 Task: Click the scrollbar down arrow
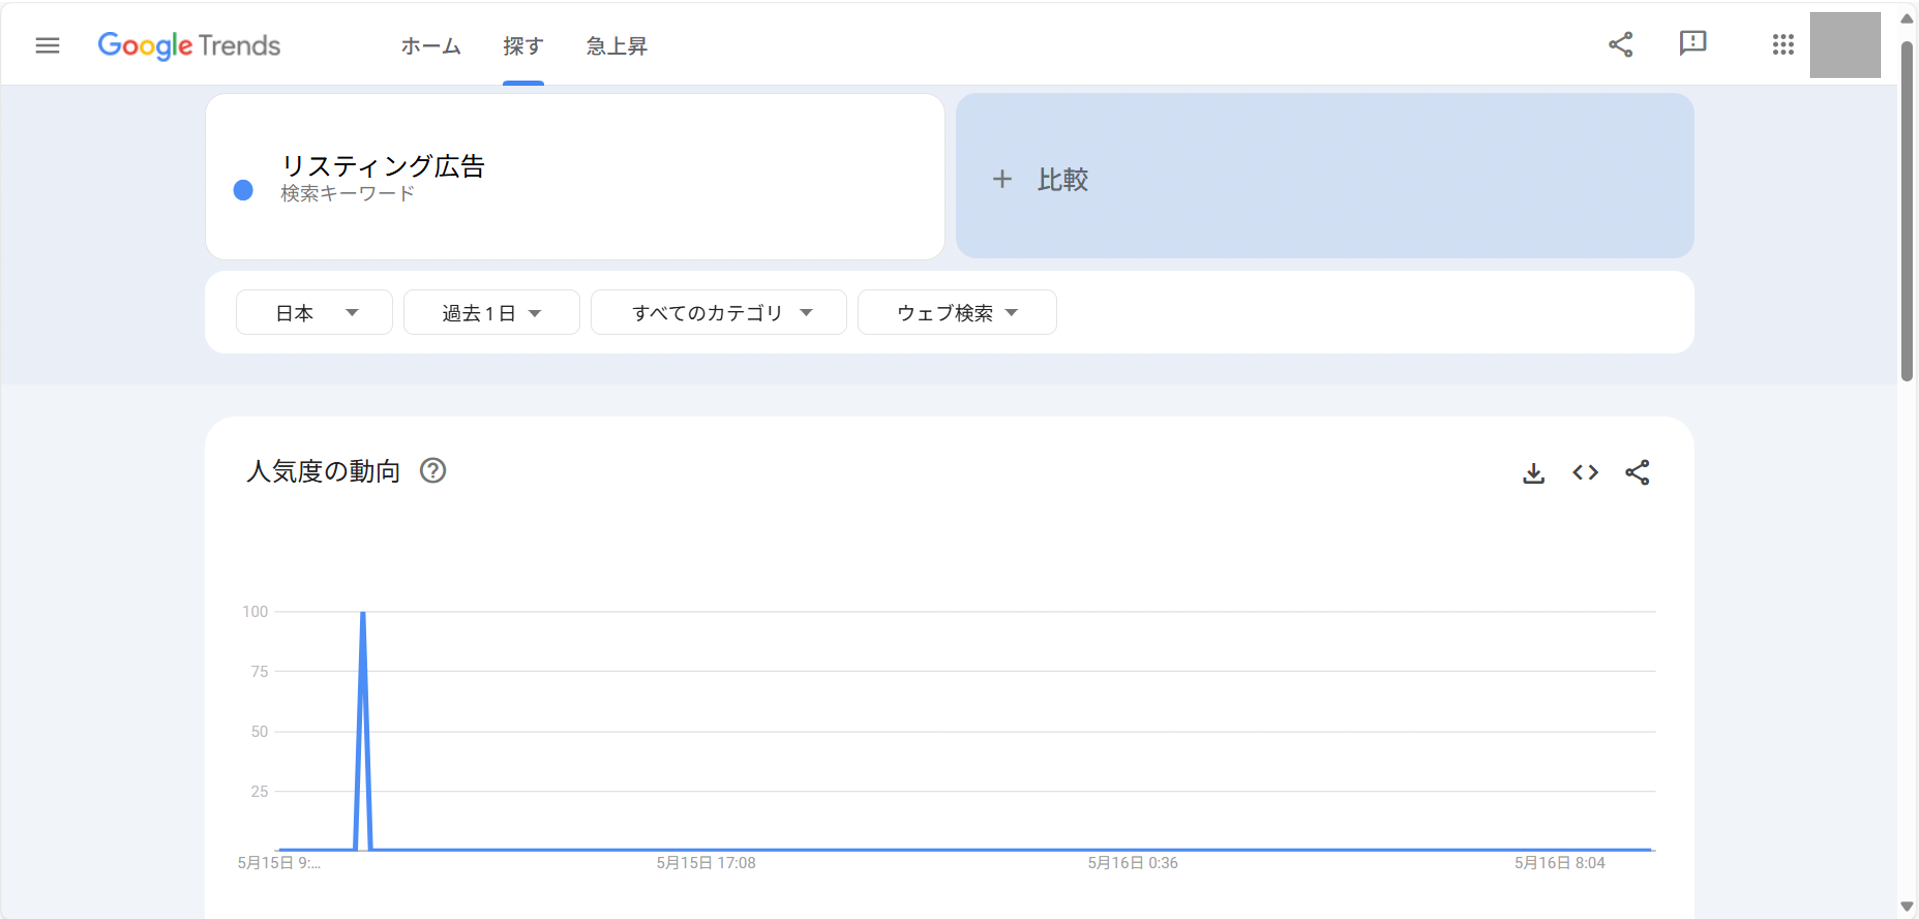(1907, 906)
